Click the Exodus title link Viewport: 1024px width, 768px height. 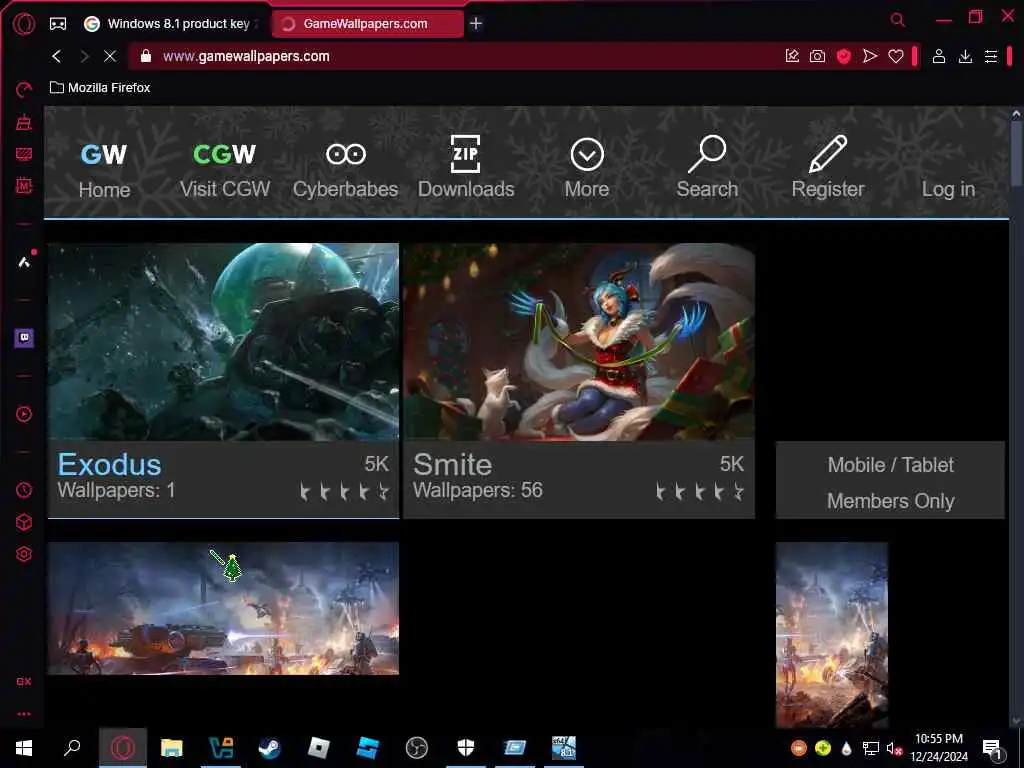click(109, 464)
